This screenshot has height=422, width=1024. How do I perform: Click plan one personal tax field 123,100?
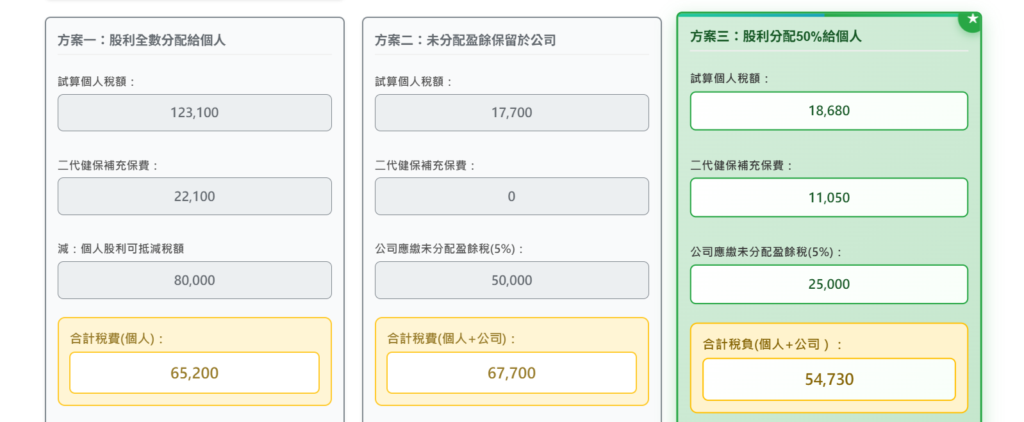[x=195, y=112]
